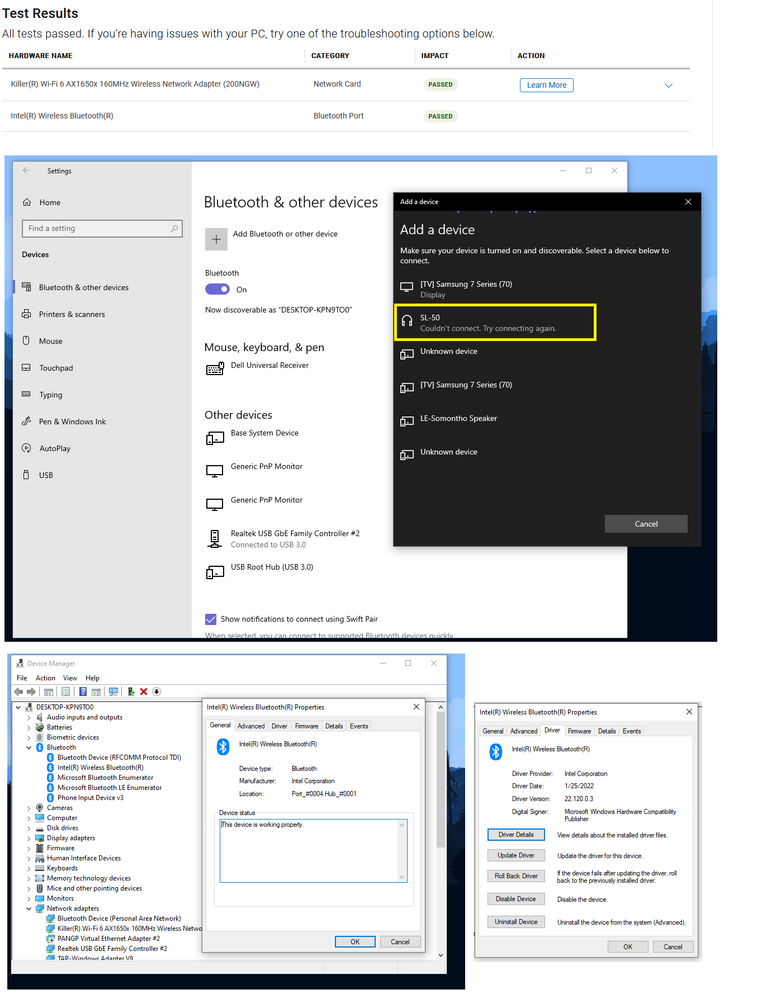The width and height of the screenshot is (762, 999).
Task: Click the Dell Universal Receiver keyboard icon
Action: (x=215, y=369)
